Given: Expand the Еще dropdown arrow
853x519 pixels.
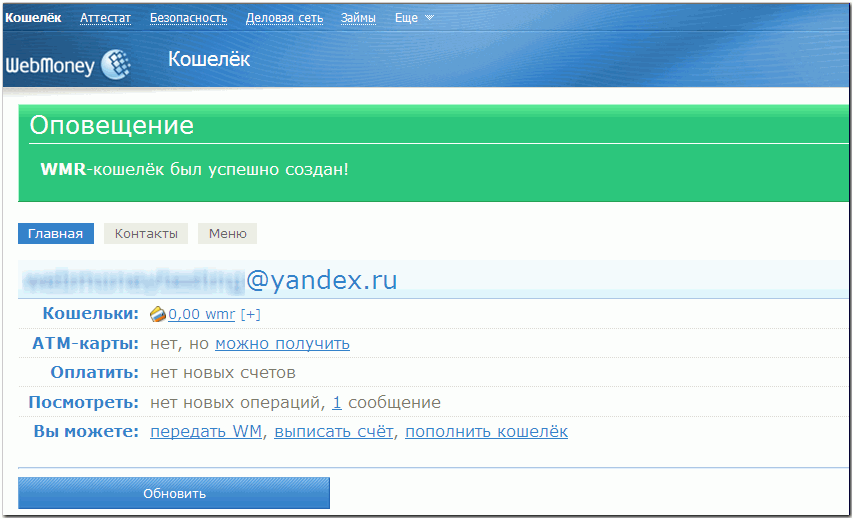Looking at the screenshot, I should tap(429, 18).
